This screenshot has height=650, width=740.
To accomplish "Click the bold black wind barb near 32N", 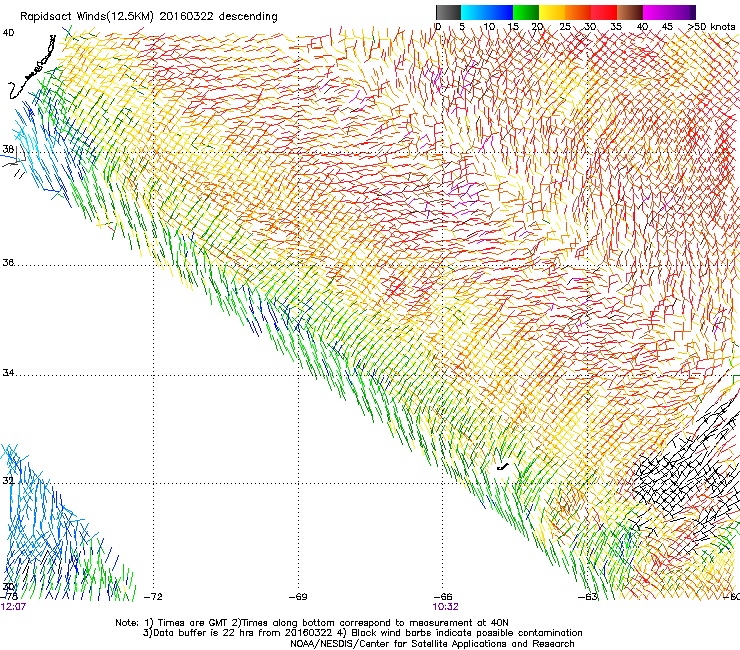I will tap(503, 467).
